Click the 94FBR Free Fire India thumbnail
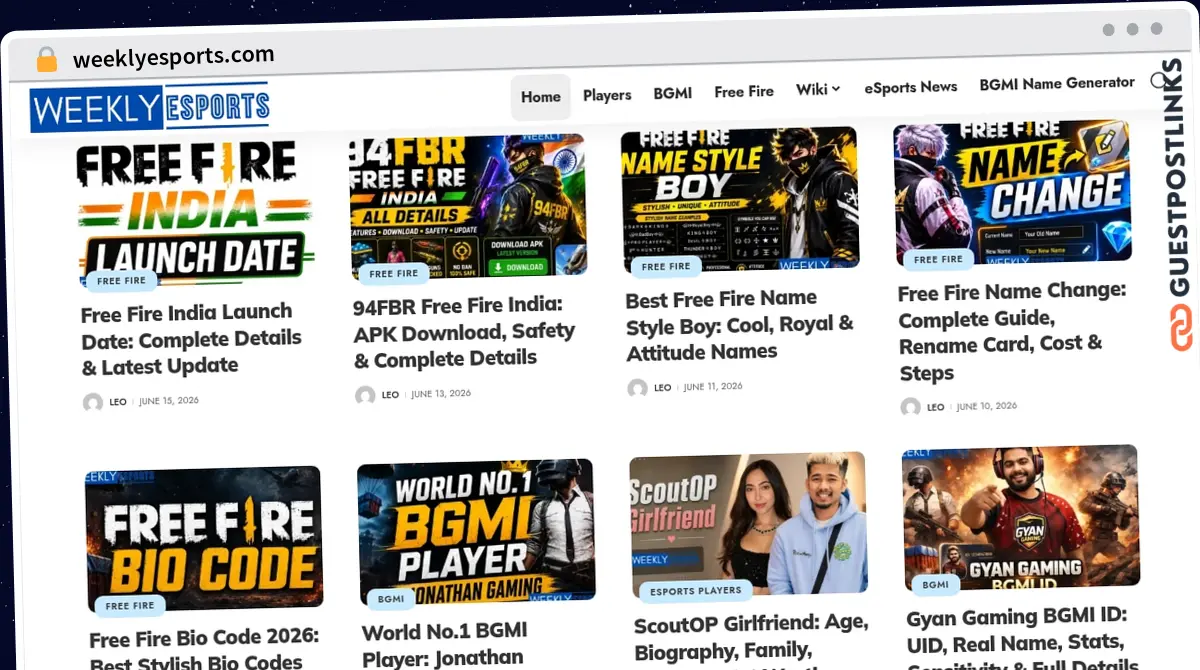This screenshot has width=1200, height=670. pos(467,205)
